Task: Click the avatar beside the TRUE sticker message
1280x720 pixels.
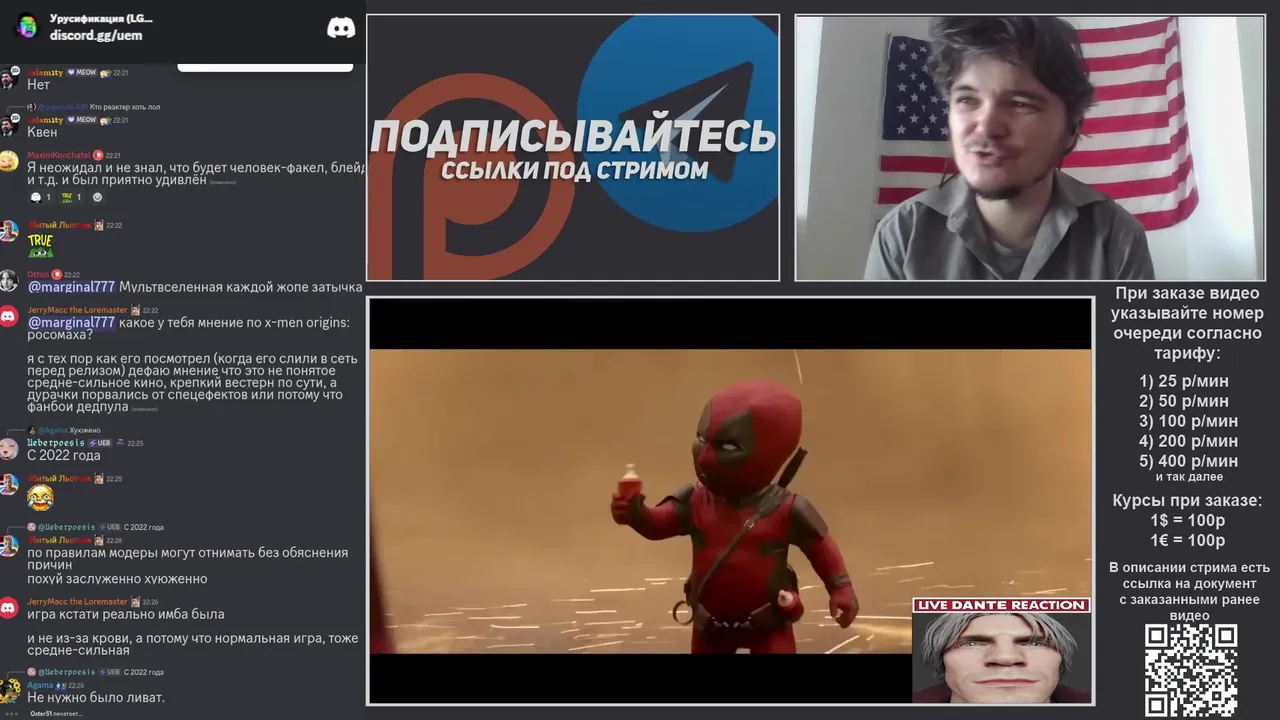Action: [x=8, y=231]
